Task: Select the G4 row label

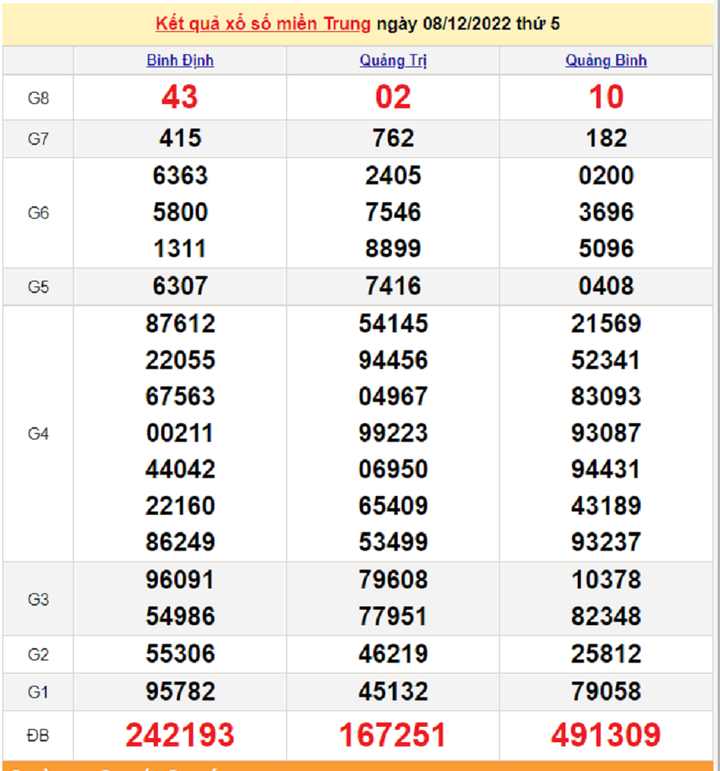Action: pyautogui.click(x=38, y=434)
